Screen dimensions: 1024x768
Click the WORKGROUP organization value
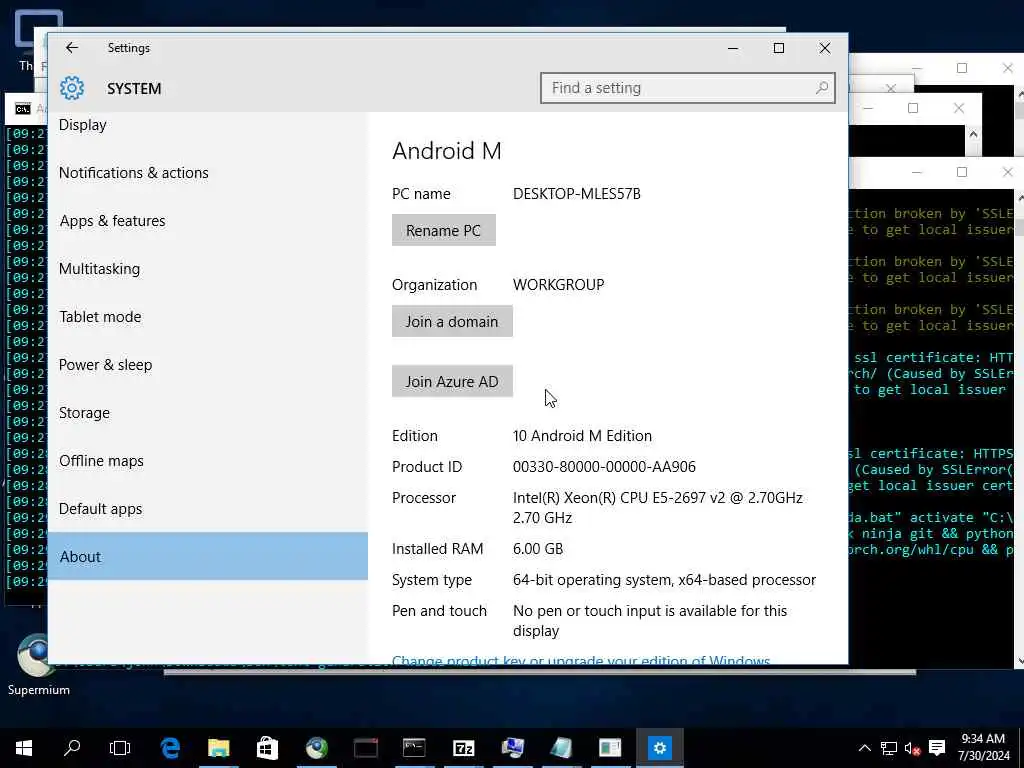click(x=558, y=285)
